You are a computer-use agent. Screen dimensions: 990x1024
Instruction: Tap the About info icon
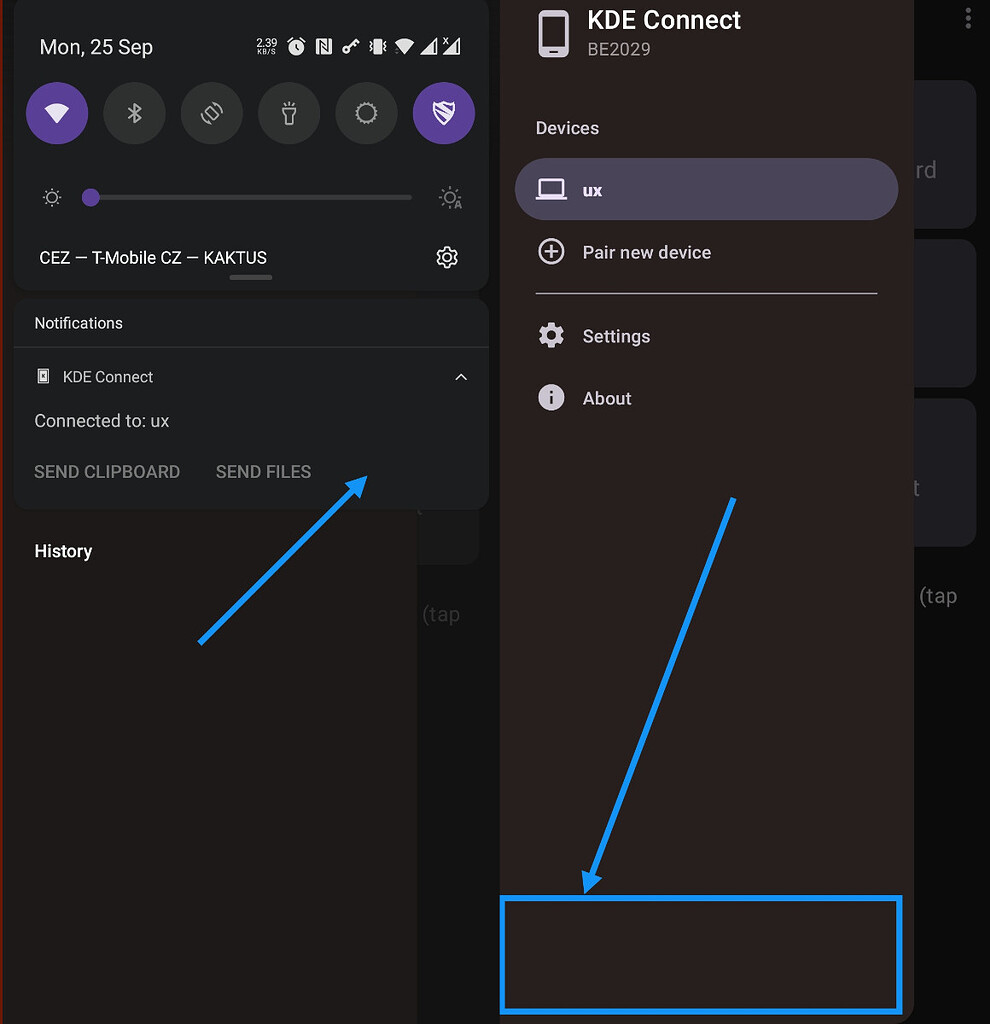tap(551, 397)
